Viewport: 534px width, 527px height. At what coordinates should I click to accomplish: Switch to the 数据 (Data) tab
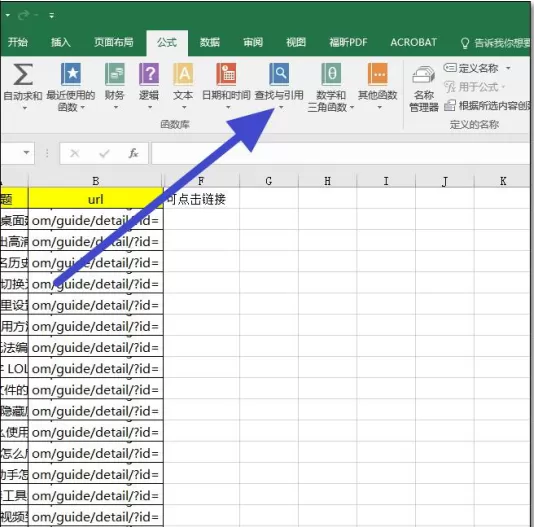click(210, 42)
